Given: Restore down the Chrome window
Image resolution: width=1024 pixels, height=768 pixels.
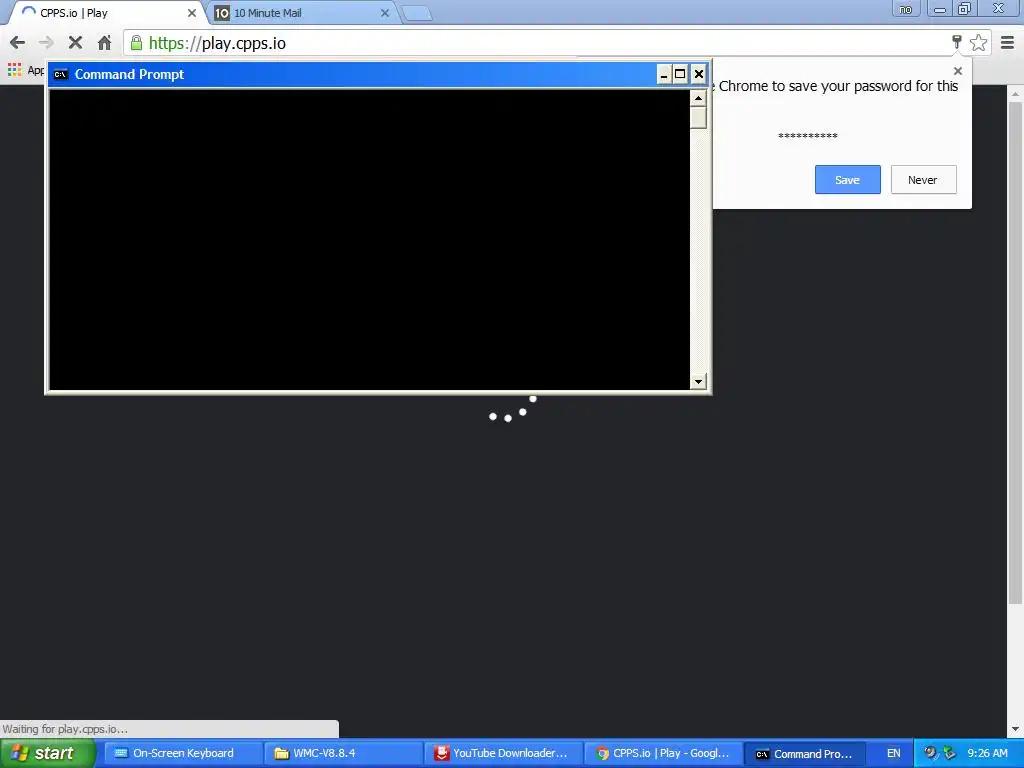Looking at the screenshot, I should coord(964,8).
